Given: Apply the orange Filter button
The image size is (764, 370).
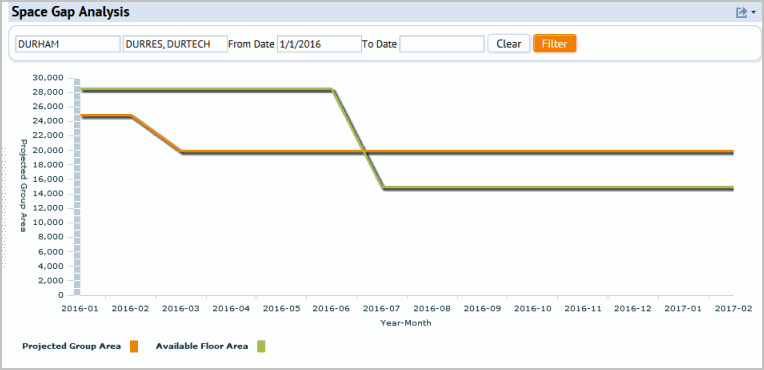Looking at the screenshot, I should point(555,43).
